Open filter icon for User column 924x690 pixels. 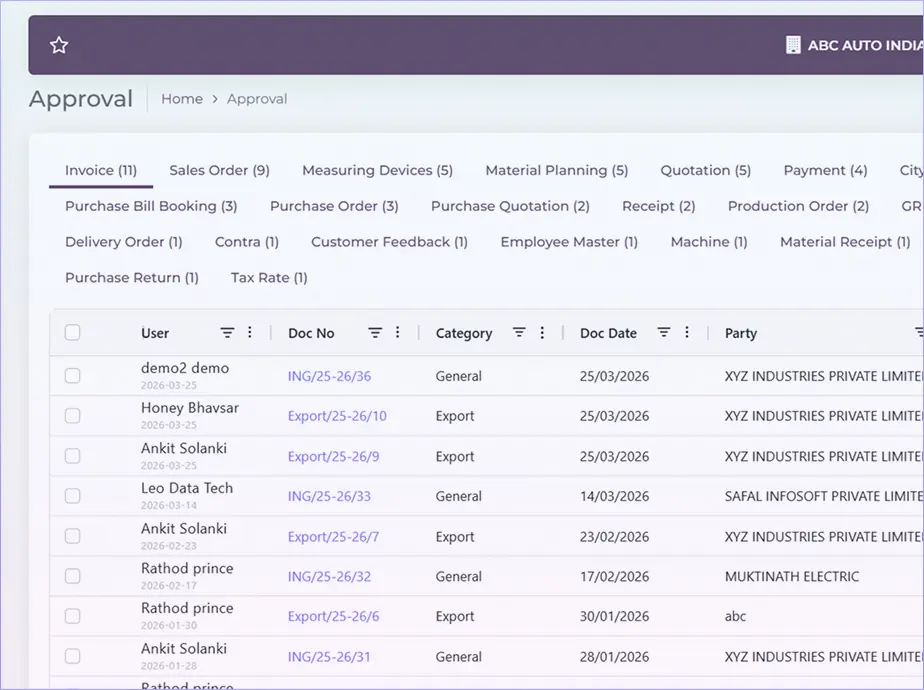[227, 333]
